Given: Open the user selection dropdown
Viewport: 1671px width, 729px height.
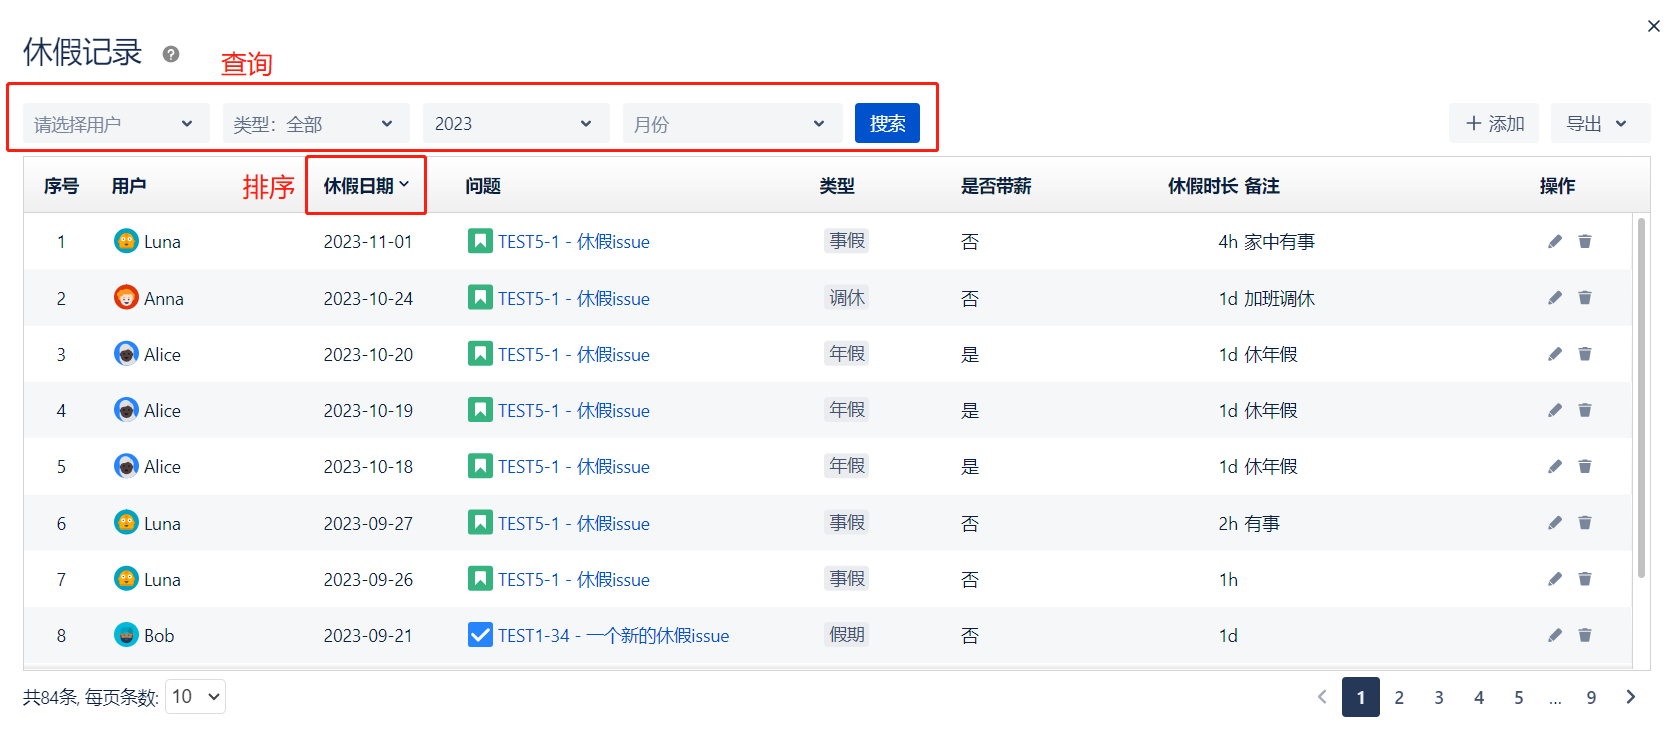Looking at the screenshot, I should click(x=115, y=124).
